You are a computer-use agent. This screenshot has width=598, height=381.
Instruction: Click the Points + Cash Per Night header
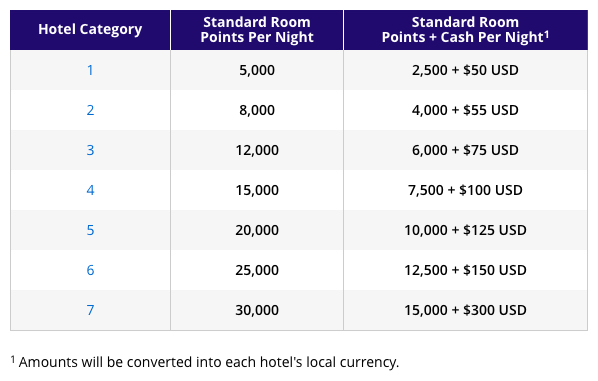coord(465,30)
